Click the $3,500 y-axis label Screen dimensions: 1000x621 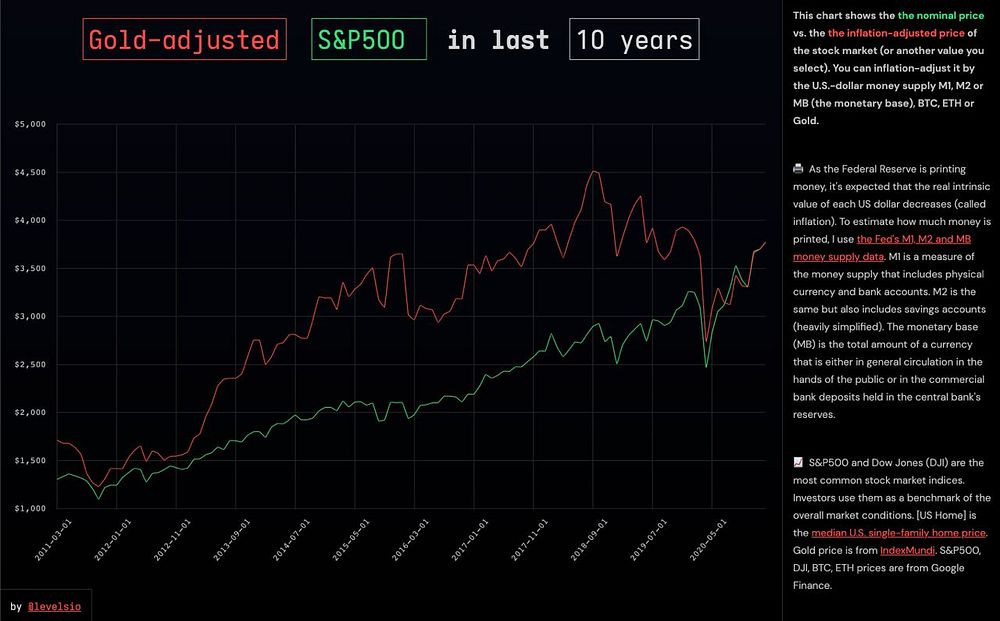point(30,268)
